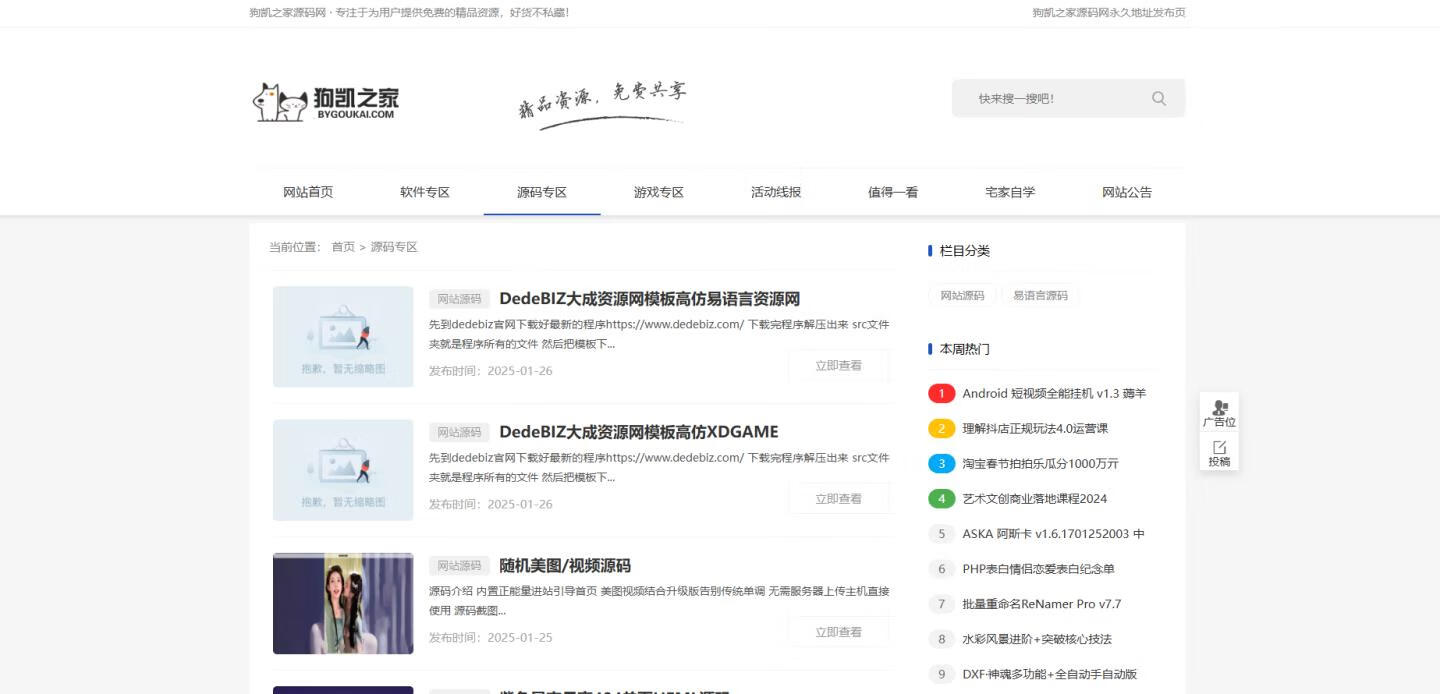Click the 随机美图 article thumbnail image
Viewport: 1440px width, 694px height.
point(343,603)
